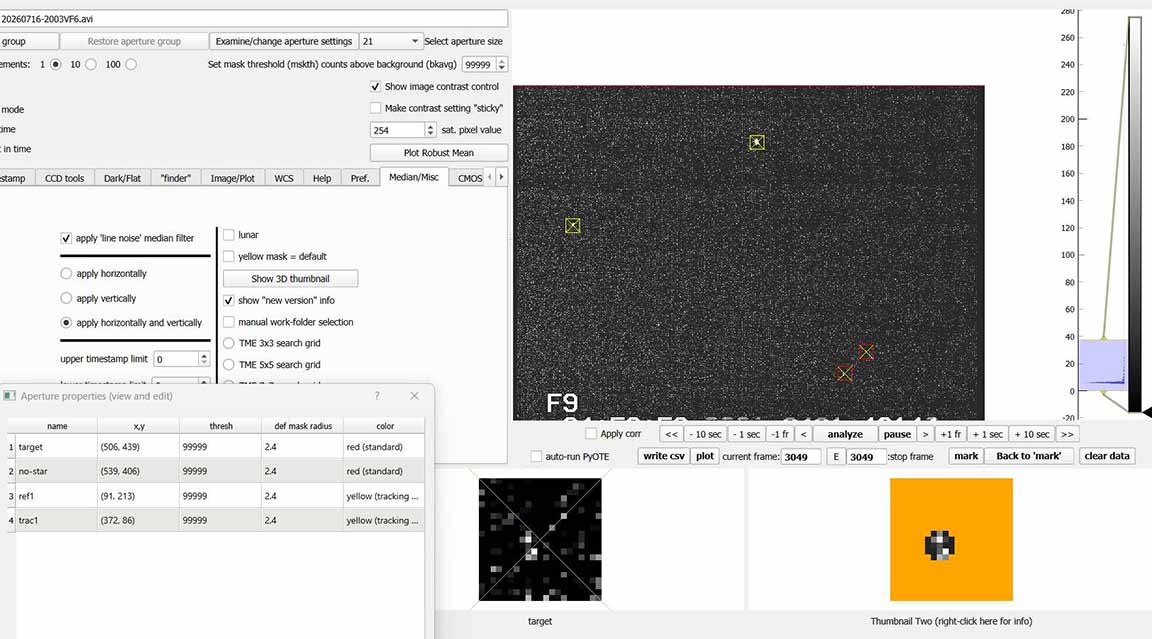The width and height of the screenshot is (1152, 639).
Task: Advance ten seconds with '+ 10 sec'
Action: tap(1032, 434)
